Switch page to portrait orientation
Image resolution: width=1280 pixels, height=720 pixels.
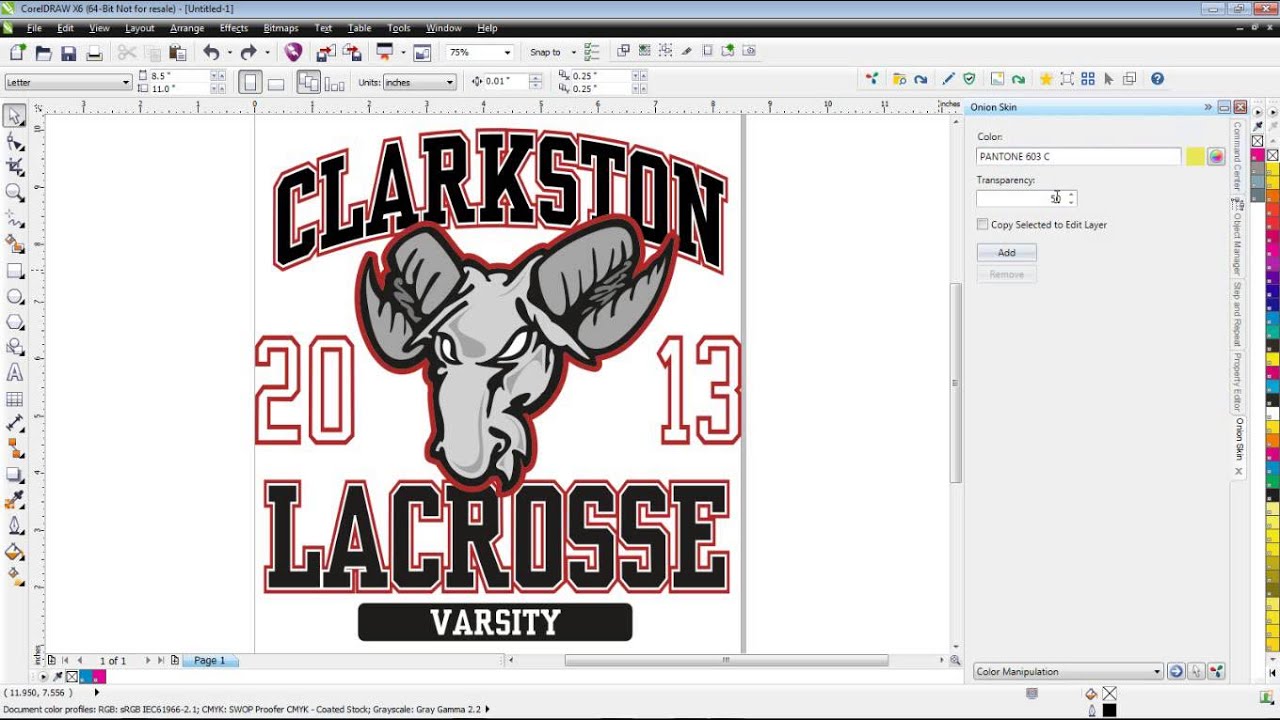(x=250, y=83)
